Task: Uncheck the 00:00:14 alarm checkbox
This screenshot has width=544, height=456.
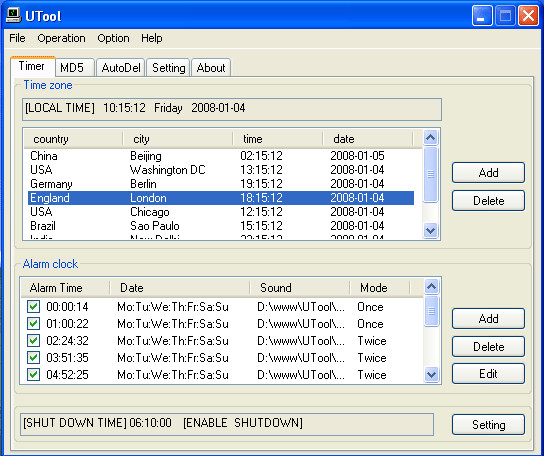Action: coord(34,307)
